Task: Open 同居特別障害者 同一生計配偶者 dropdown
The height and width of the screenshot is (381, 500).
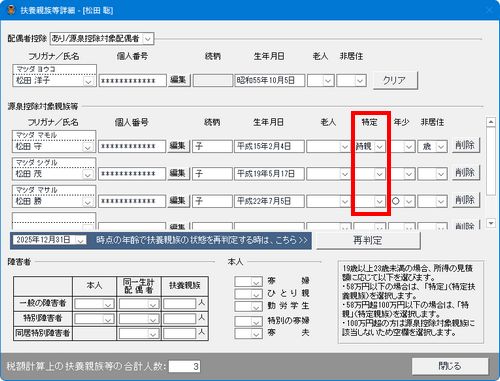Action: pyautogui.click(x=153, y=334)
